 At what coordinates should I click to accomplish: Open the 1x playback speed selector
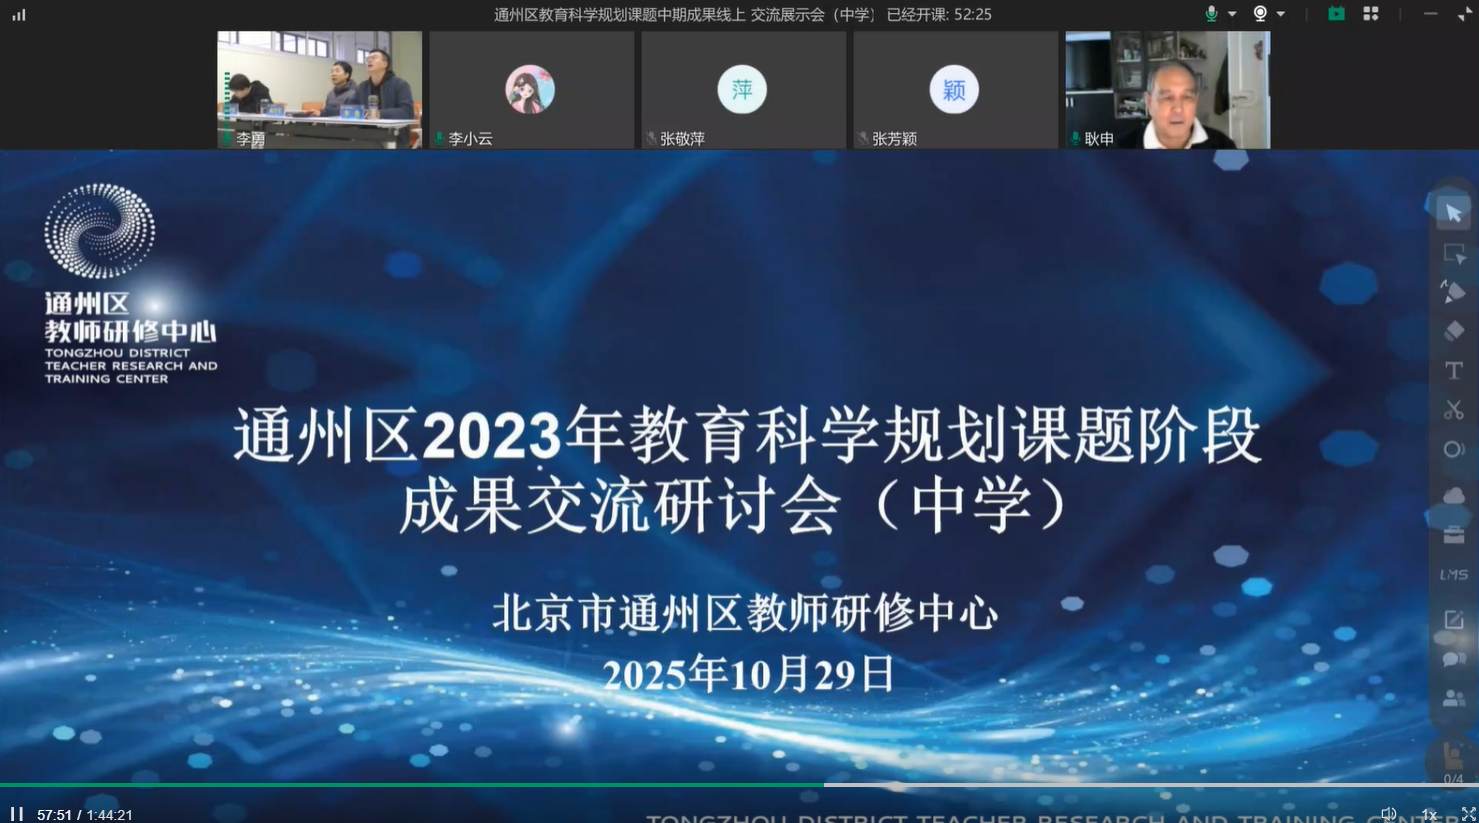[1428, 813]
